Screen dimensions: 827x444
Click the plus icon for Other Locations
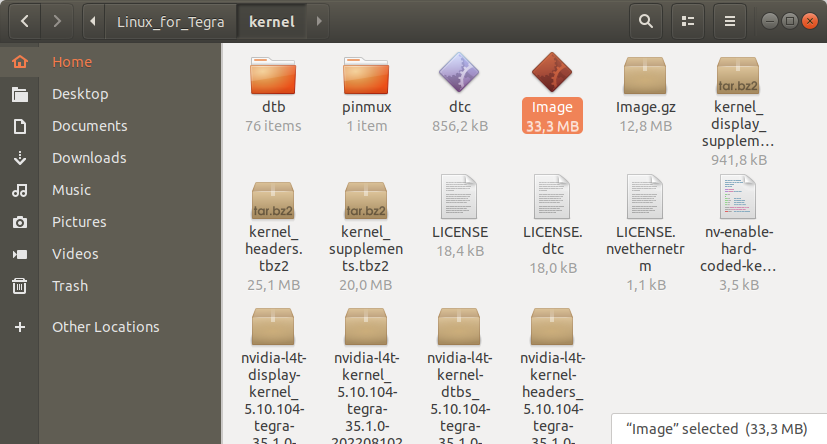20,327
